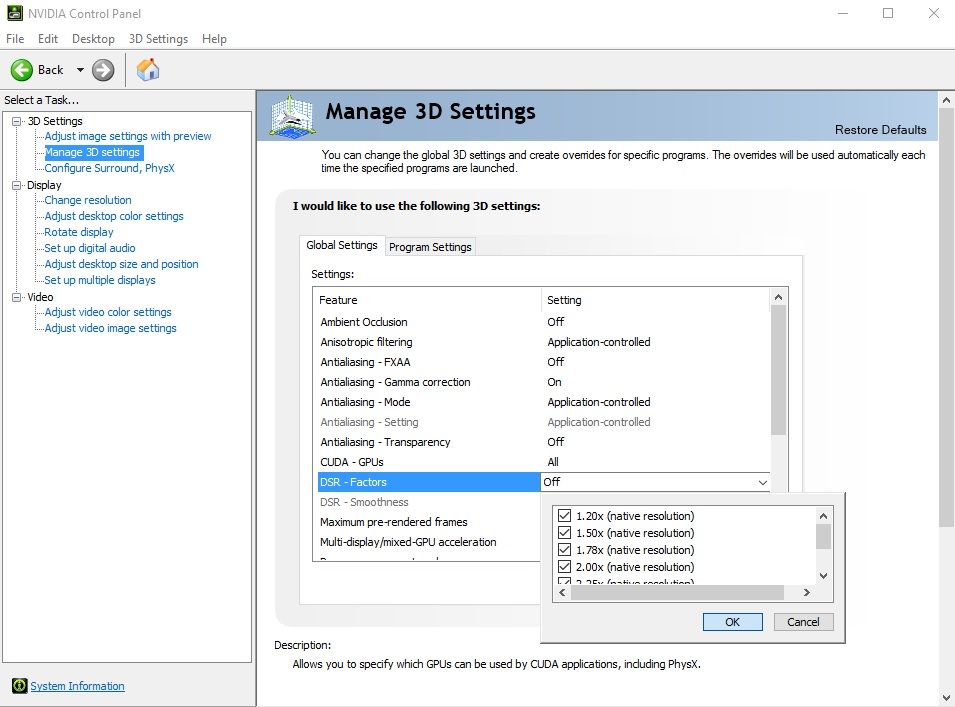Collapse the 3D Settings tree node
The image size is (955, 707).
[17, 121]
